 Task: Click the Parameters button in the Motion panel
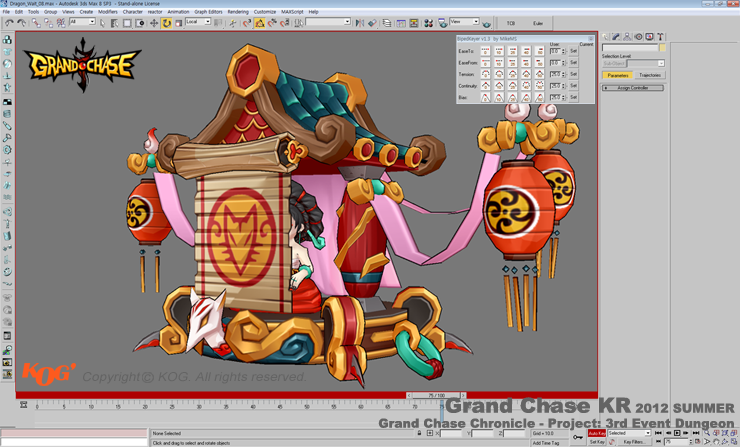618,75
